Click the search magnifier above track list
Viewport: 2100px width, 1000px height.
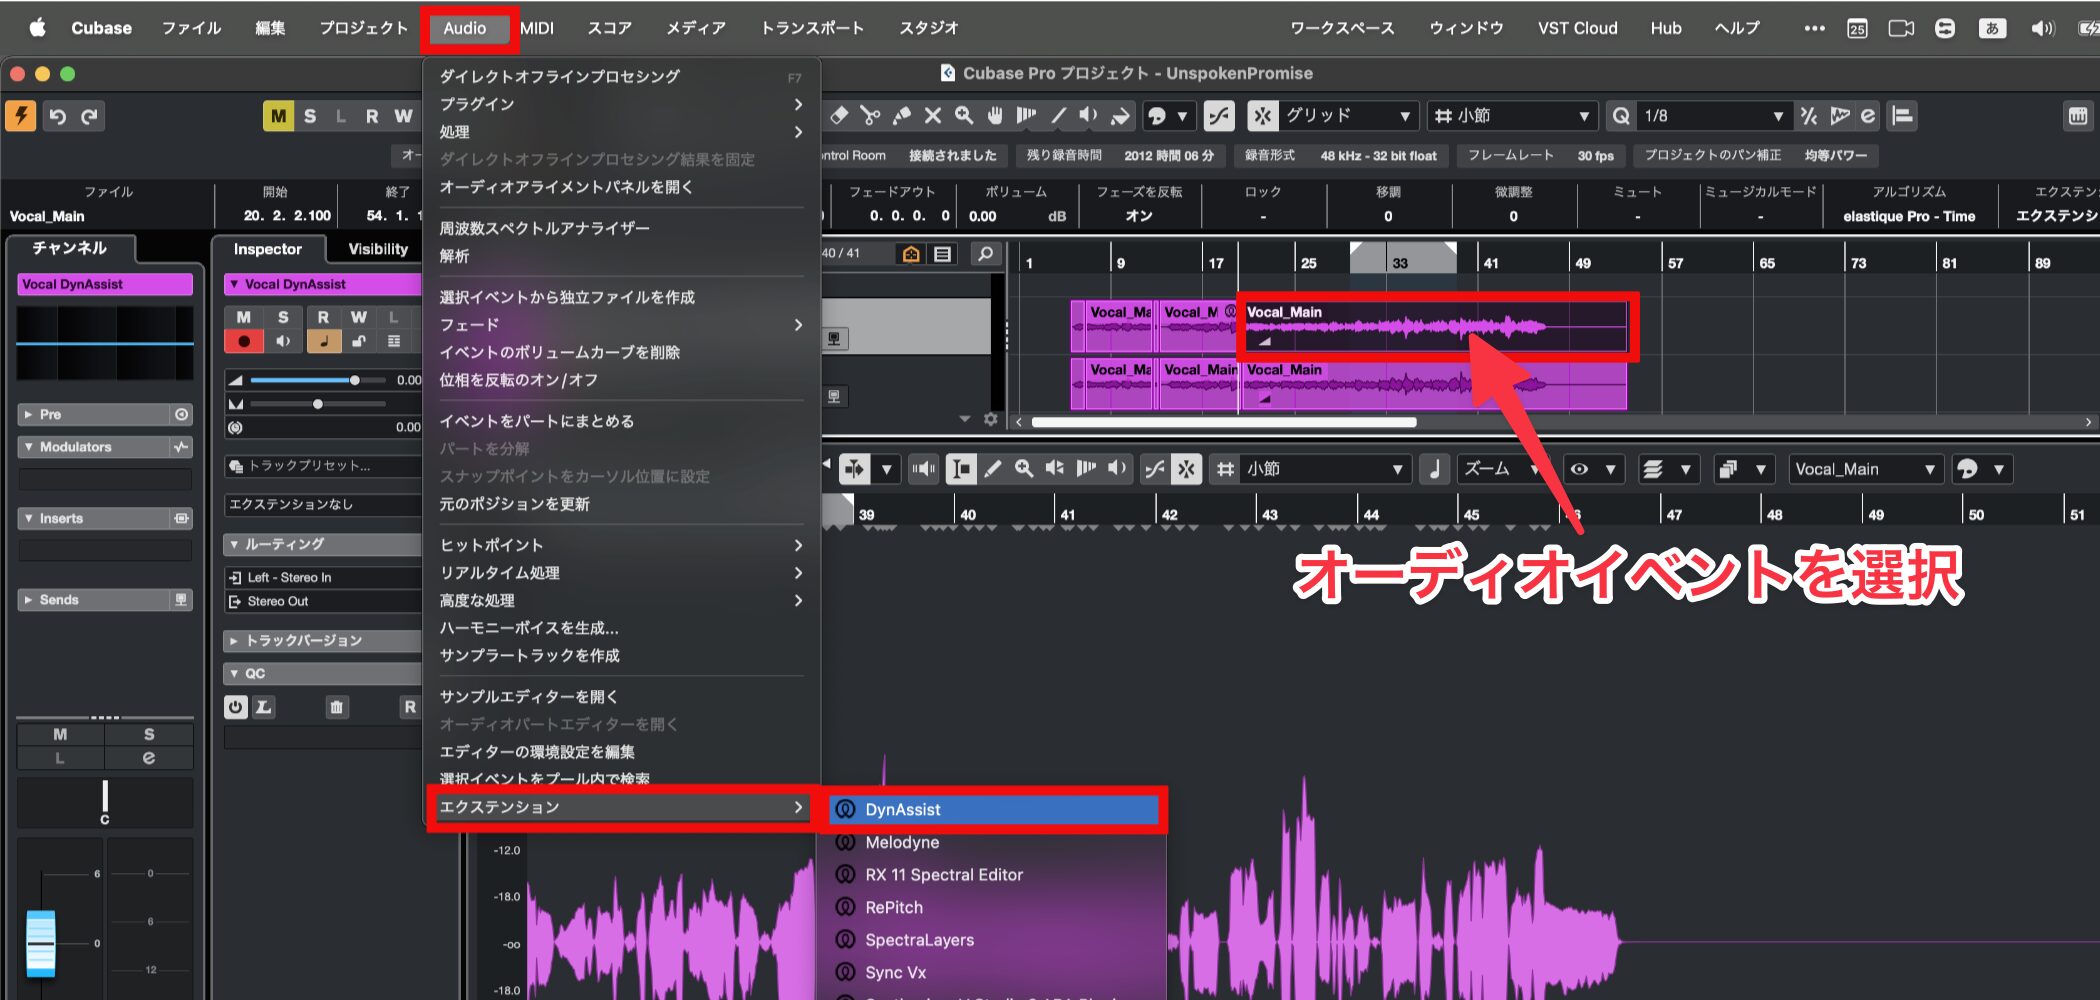[x=985, y=254]
